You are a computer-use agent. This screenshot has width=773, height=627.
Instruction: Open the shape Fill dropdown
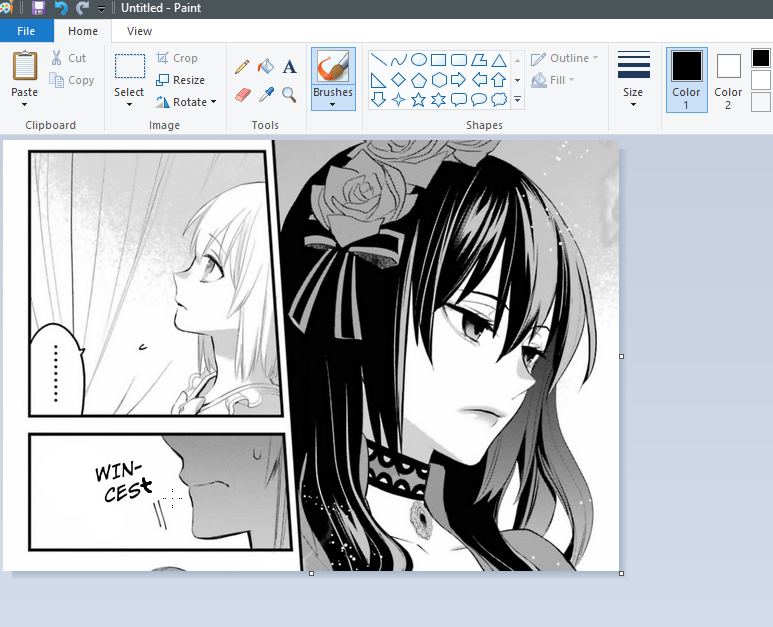click(553, 80)
